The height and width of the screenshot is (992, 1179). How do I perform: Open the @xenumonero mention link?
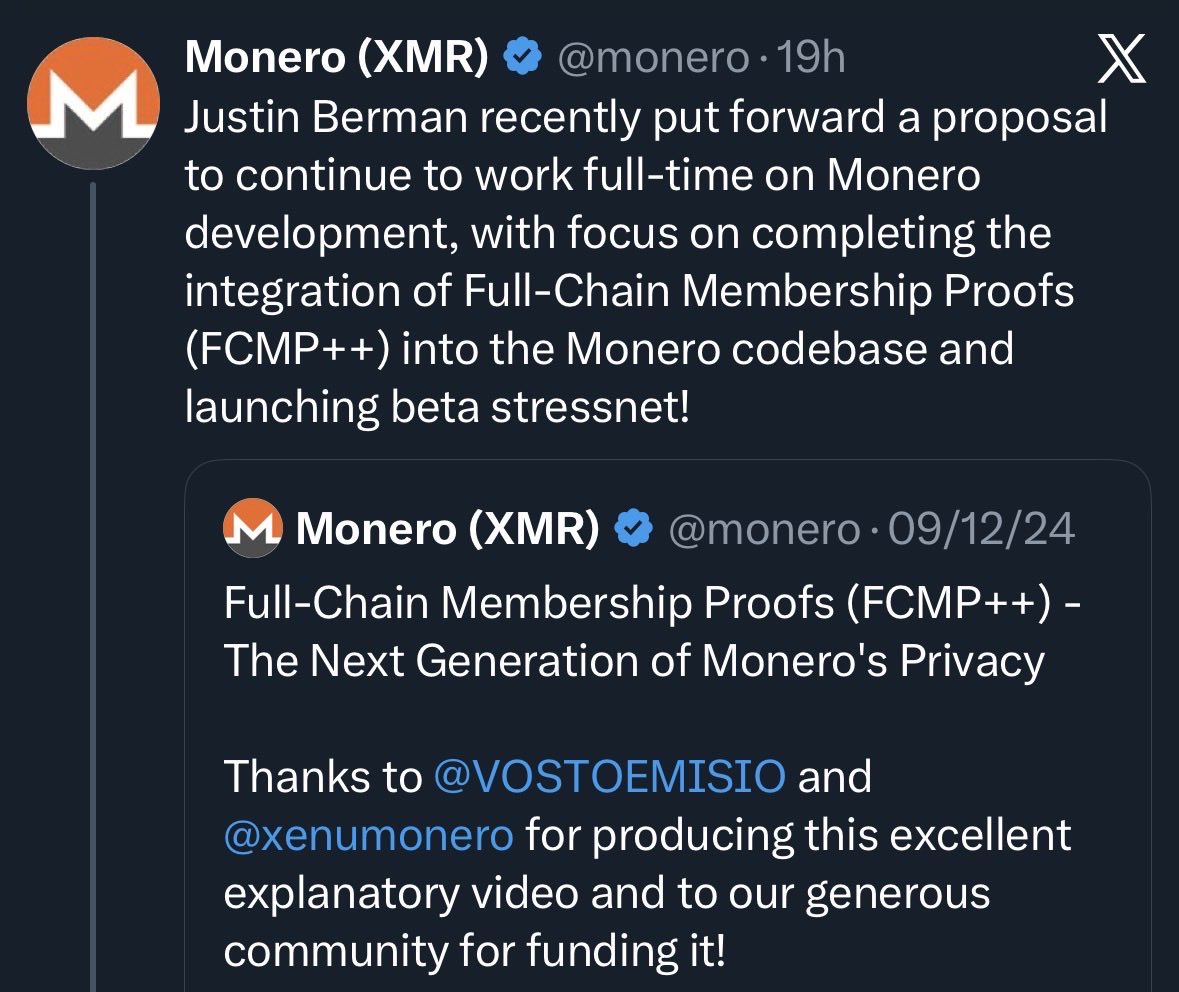coord(368,834)
